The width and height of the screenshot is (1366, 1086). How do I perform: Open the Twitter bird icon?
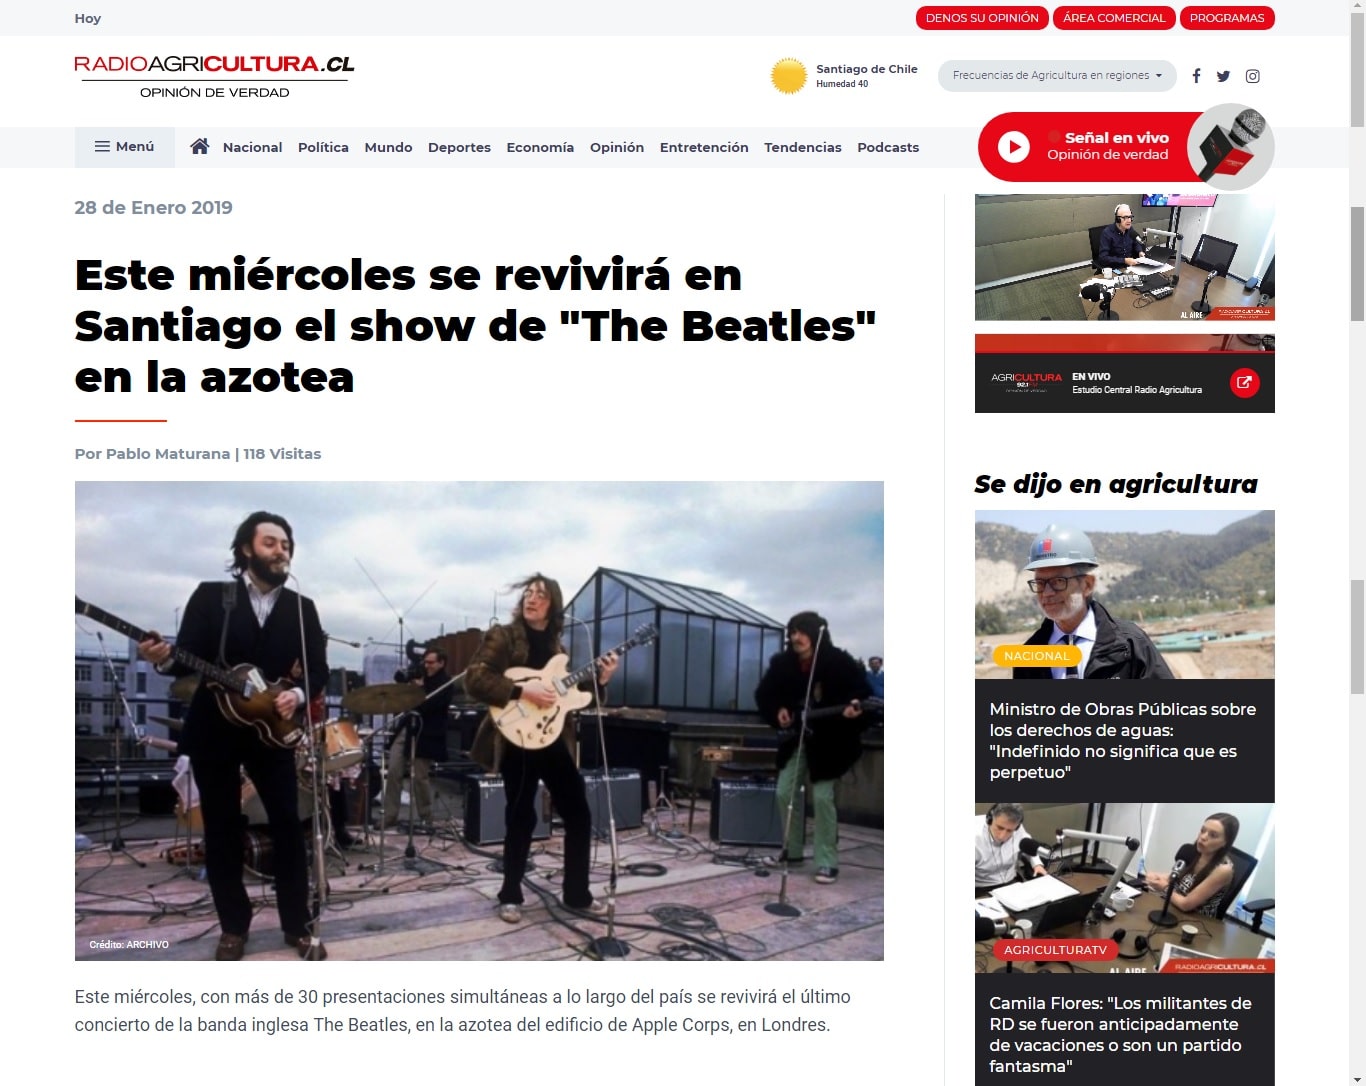(x=1223, y=76)
